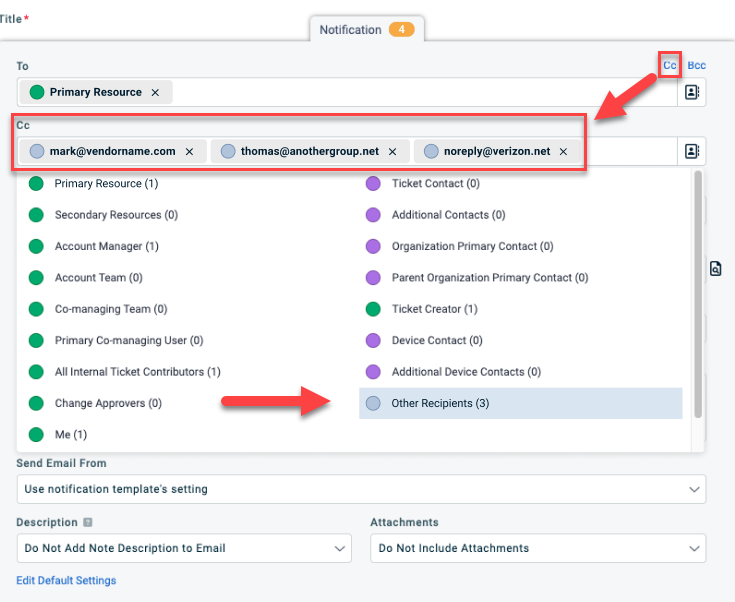
Task: Switch to the Notification tab
Action: (365, 30)
